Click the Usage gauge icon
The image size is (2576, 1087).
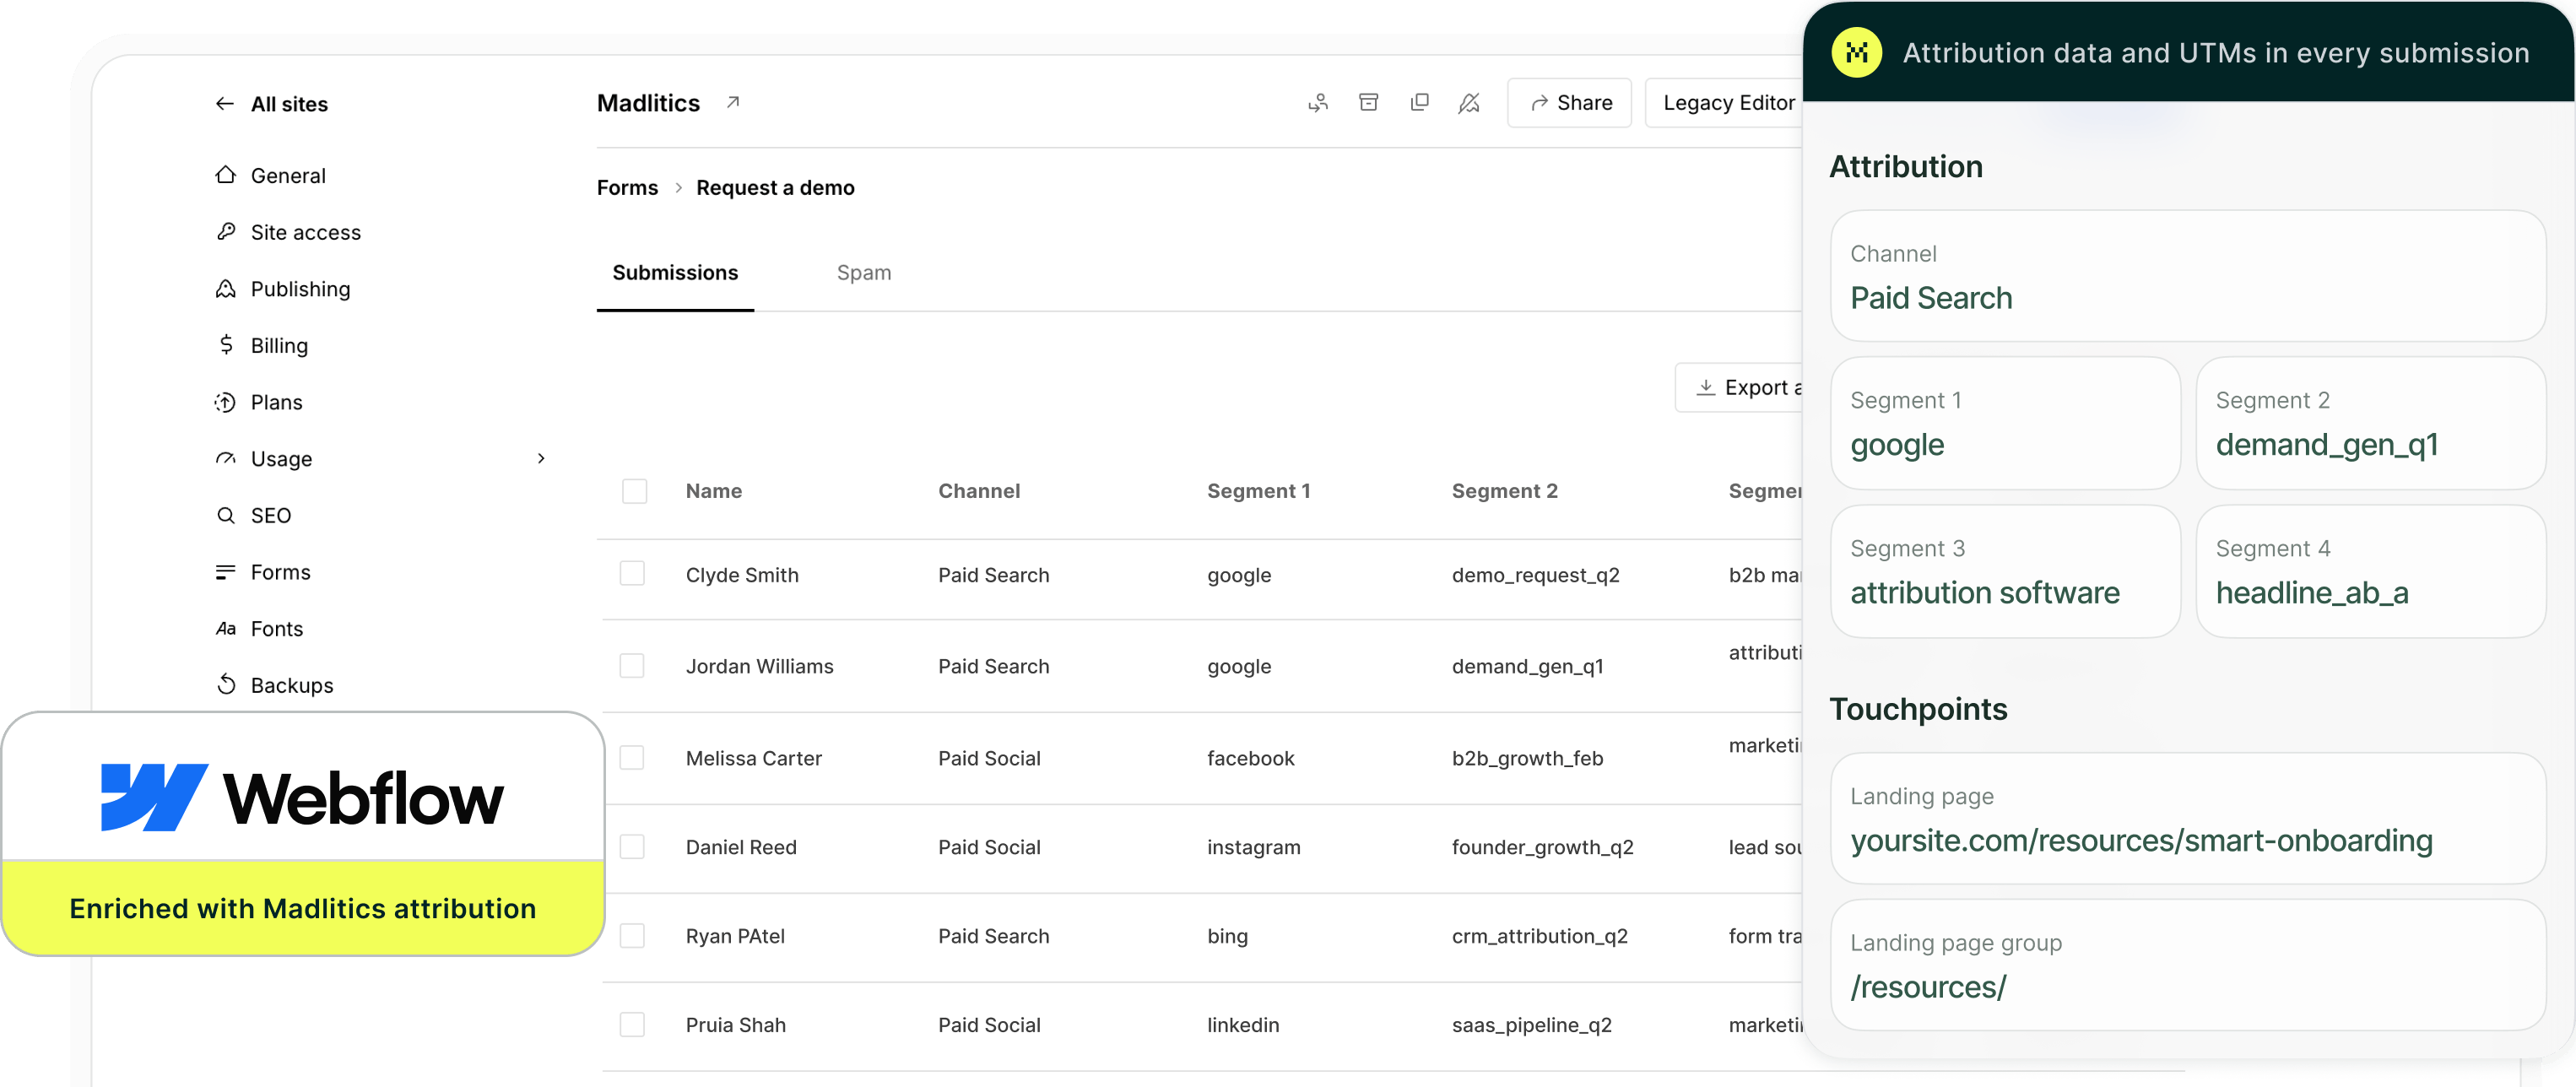point(226,459)
